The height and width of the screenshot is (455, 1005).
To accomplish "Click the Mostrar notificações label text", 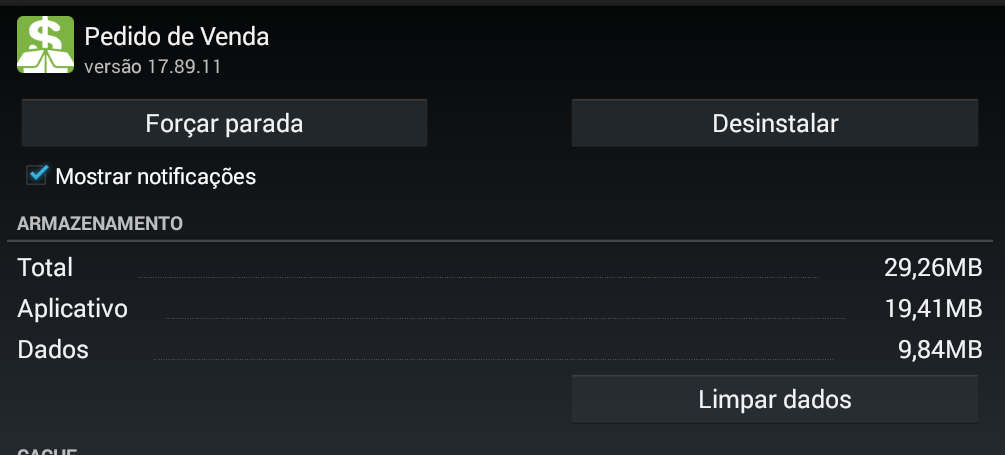I will point(156,177).
